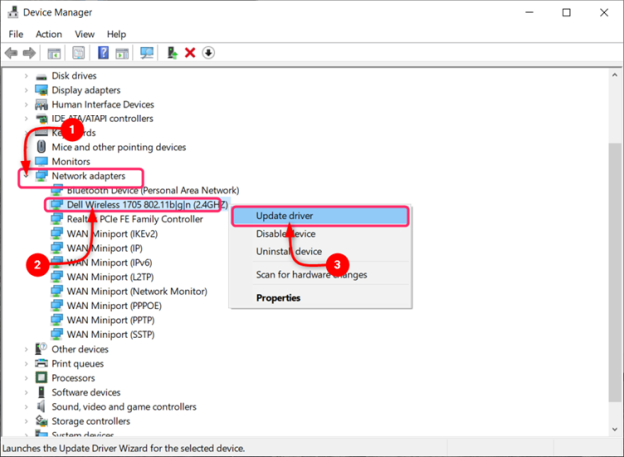Select WAN Miniport (IKEv2) entry
Image resolution: width=624 pixels, height=457 pixels.
(112, 234)
